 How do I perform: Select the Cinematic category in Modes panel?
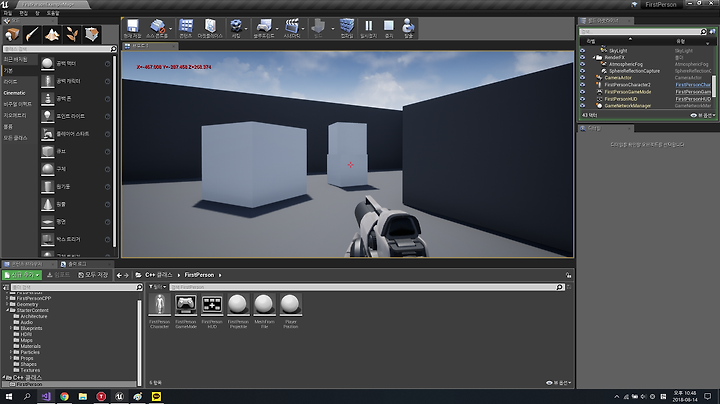pyautogui.click(x=15, y=93)
